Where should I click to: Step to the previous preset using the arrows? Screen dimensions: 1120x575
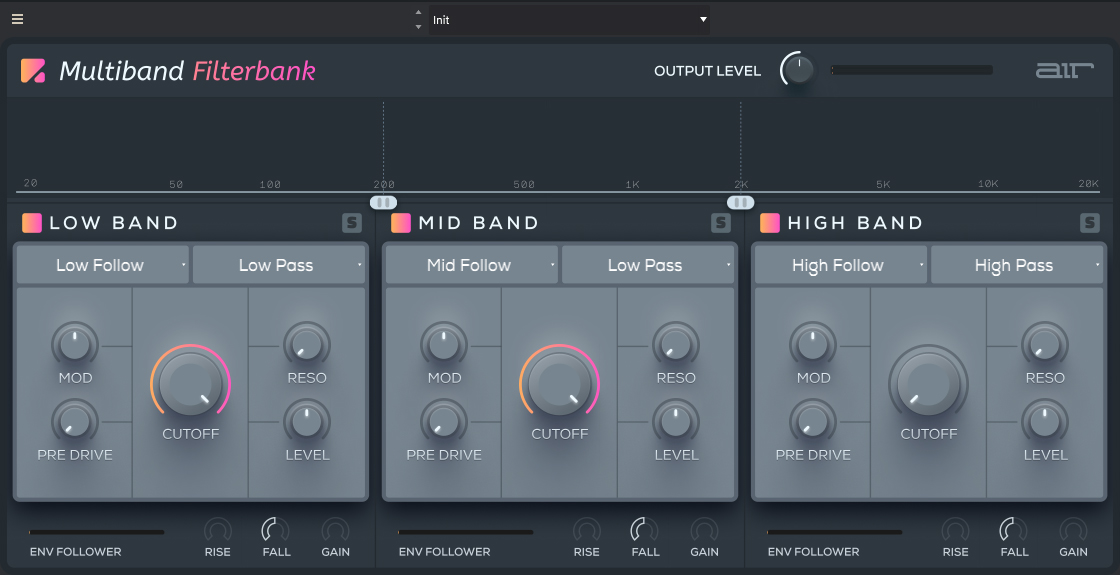(418, 13)
